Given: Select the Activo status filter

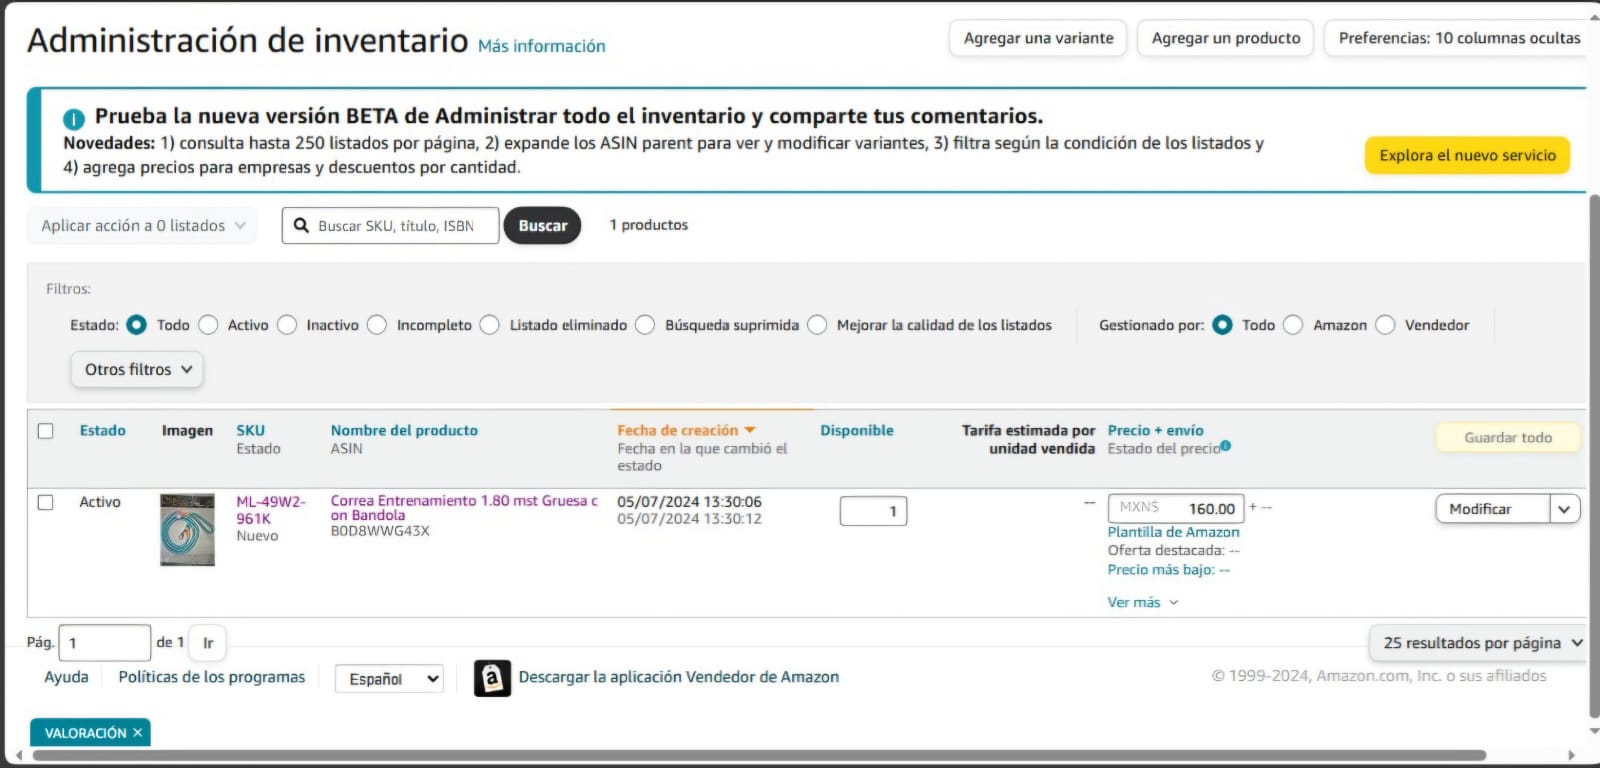Looking at the screenshot, I should click(208, 325).
